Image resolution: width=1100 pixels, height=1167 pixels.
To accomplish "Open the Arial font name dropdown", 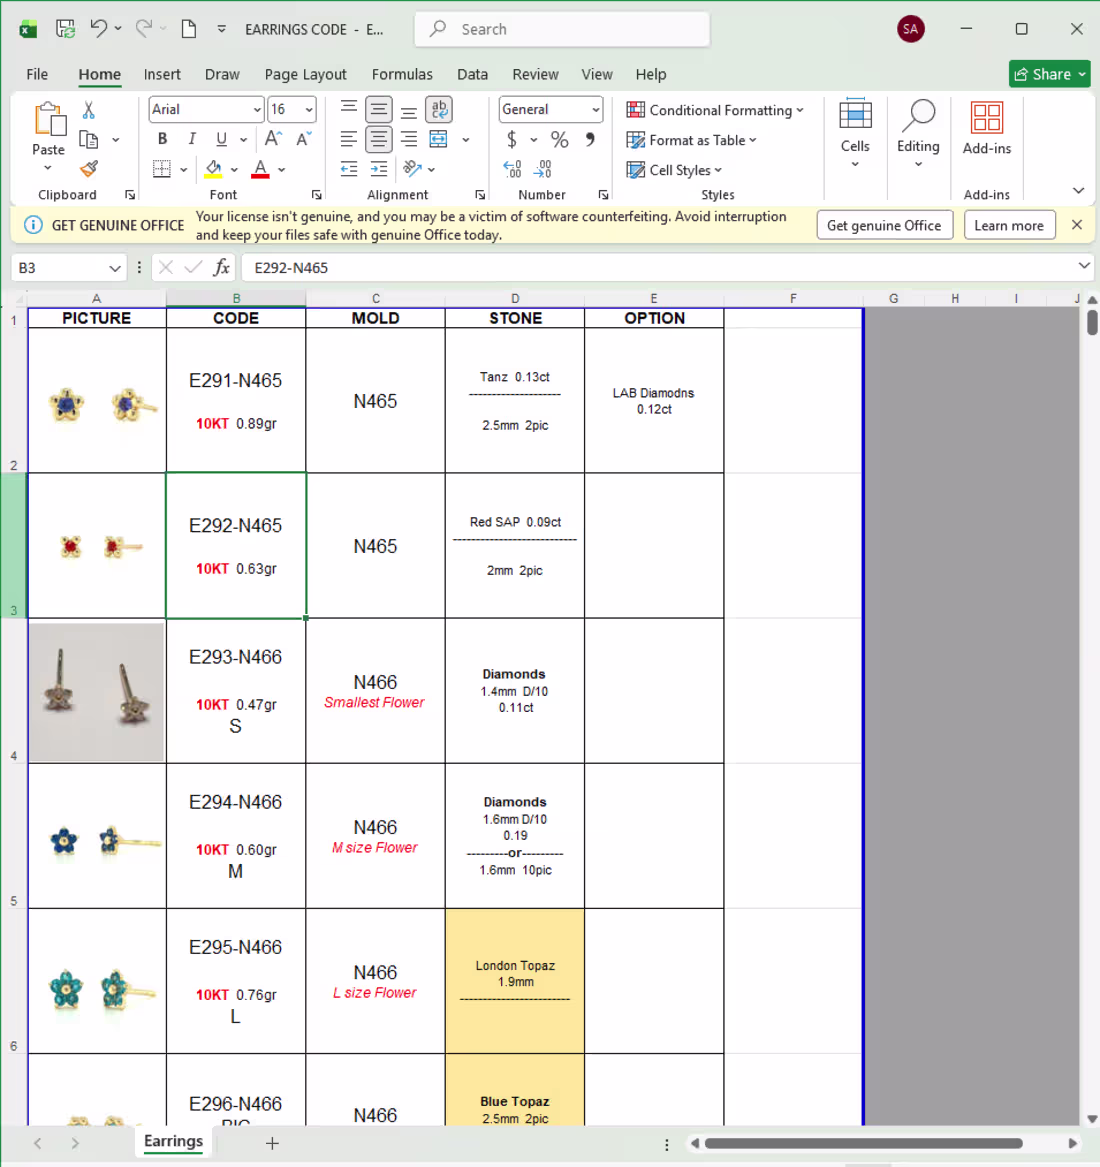I will tap(257, 109).
